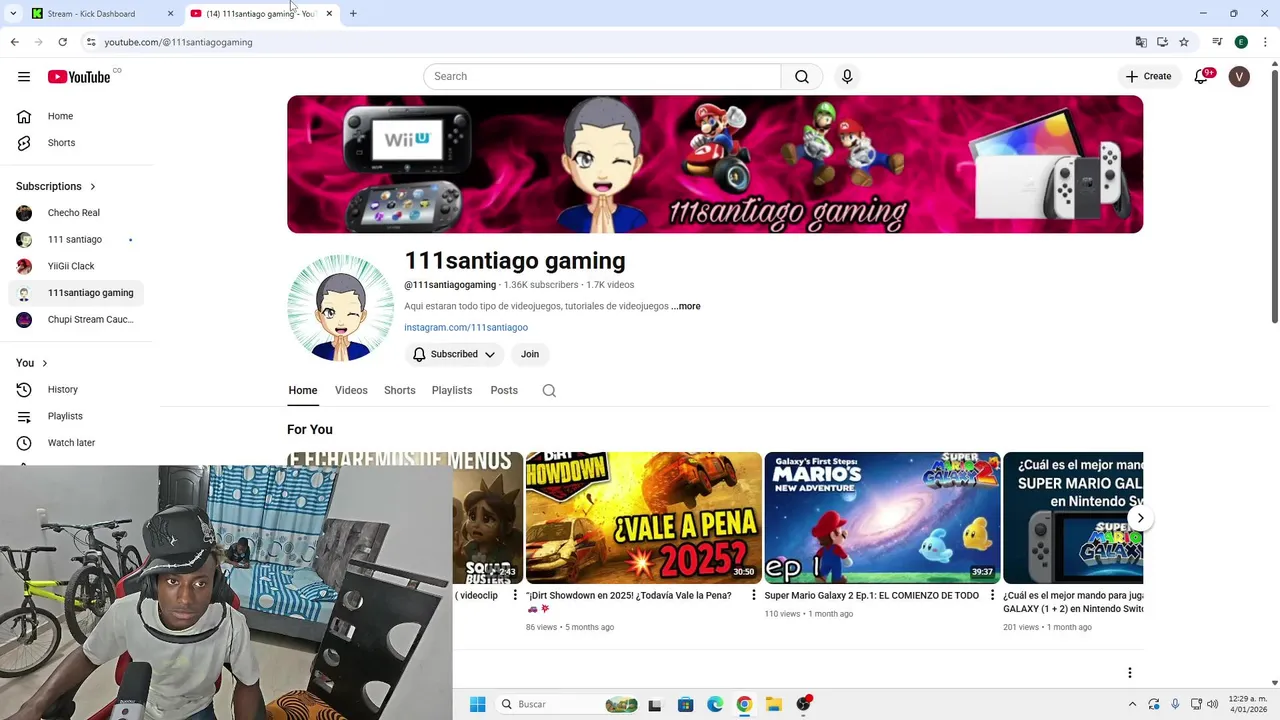Click the taskbar volume icon
The image size is (1280, 720).
click(x=1212, y=704)
